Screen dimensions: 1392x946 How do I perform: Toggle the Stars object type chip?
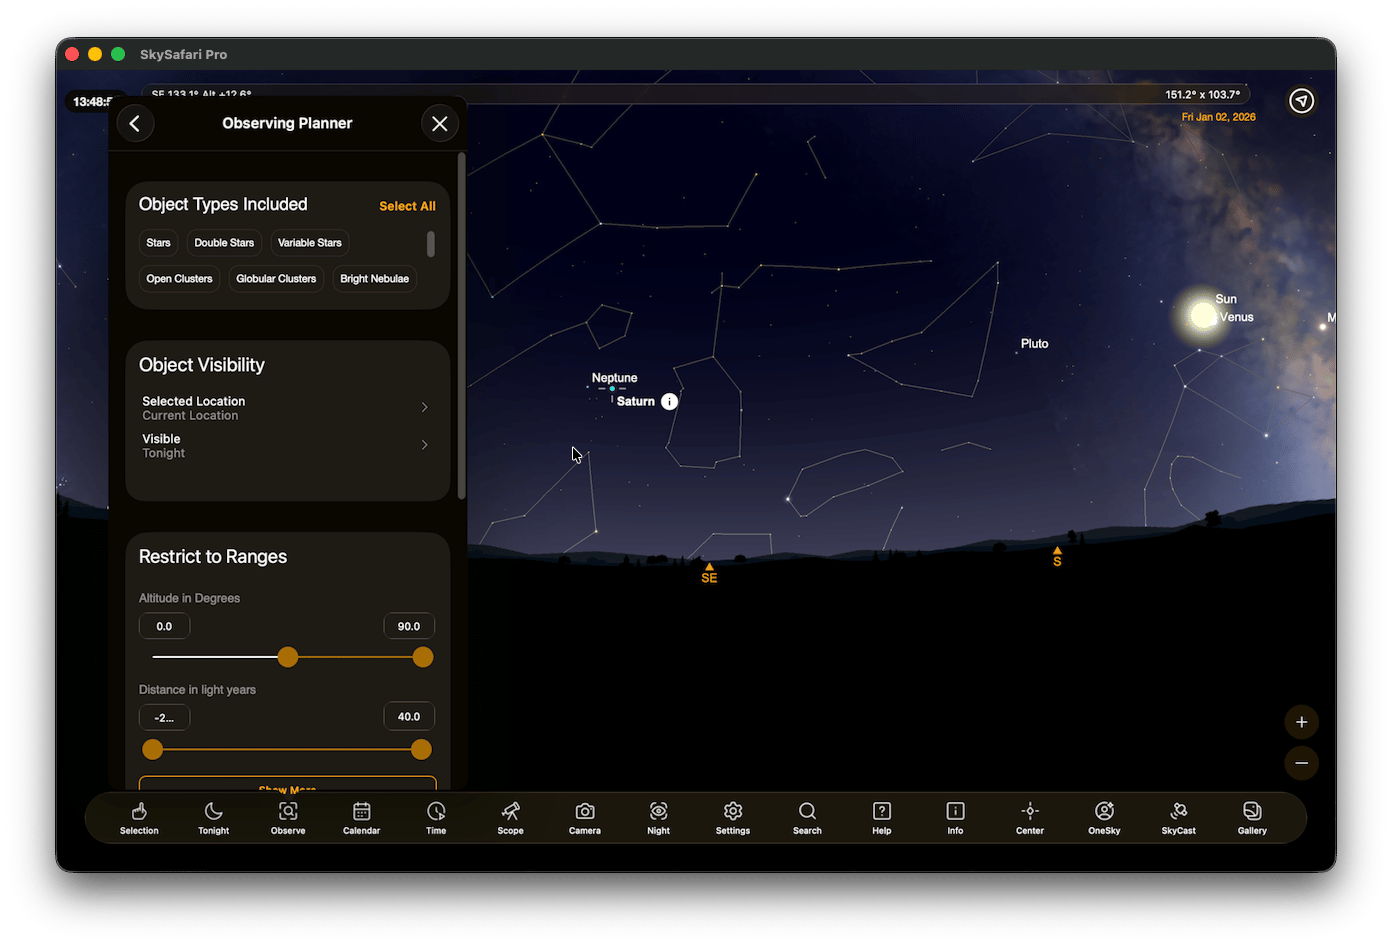158,243
